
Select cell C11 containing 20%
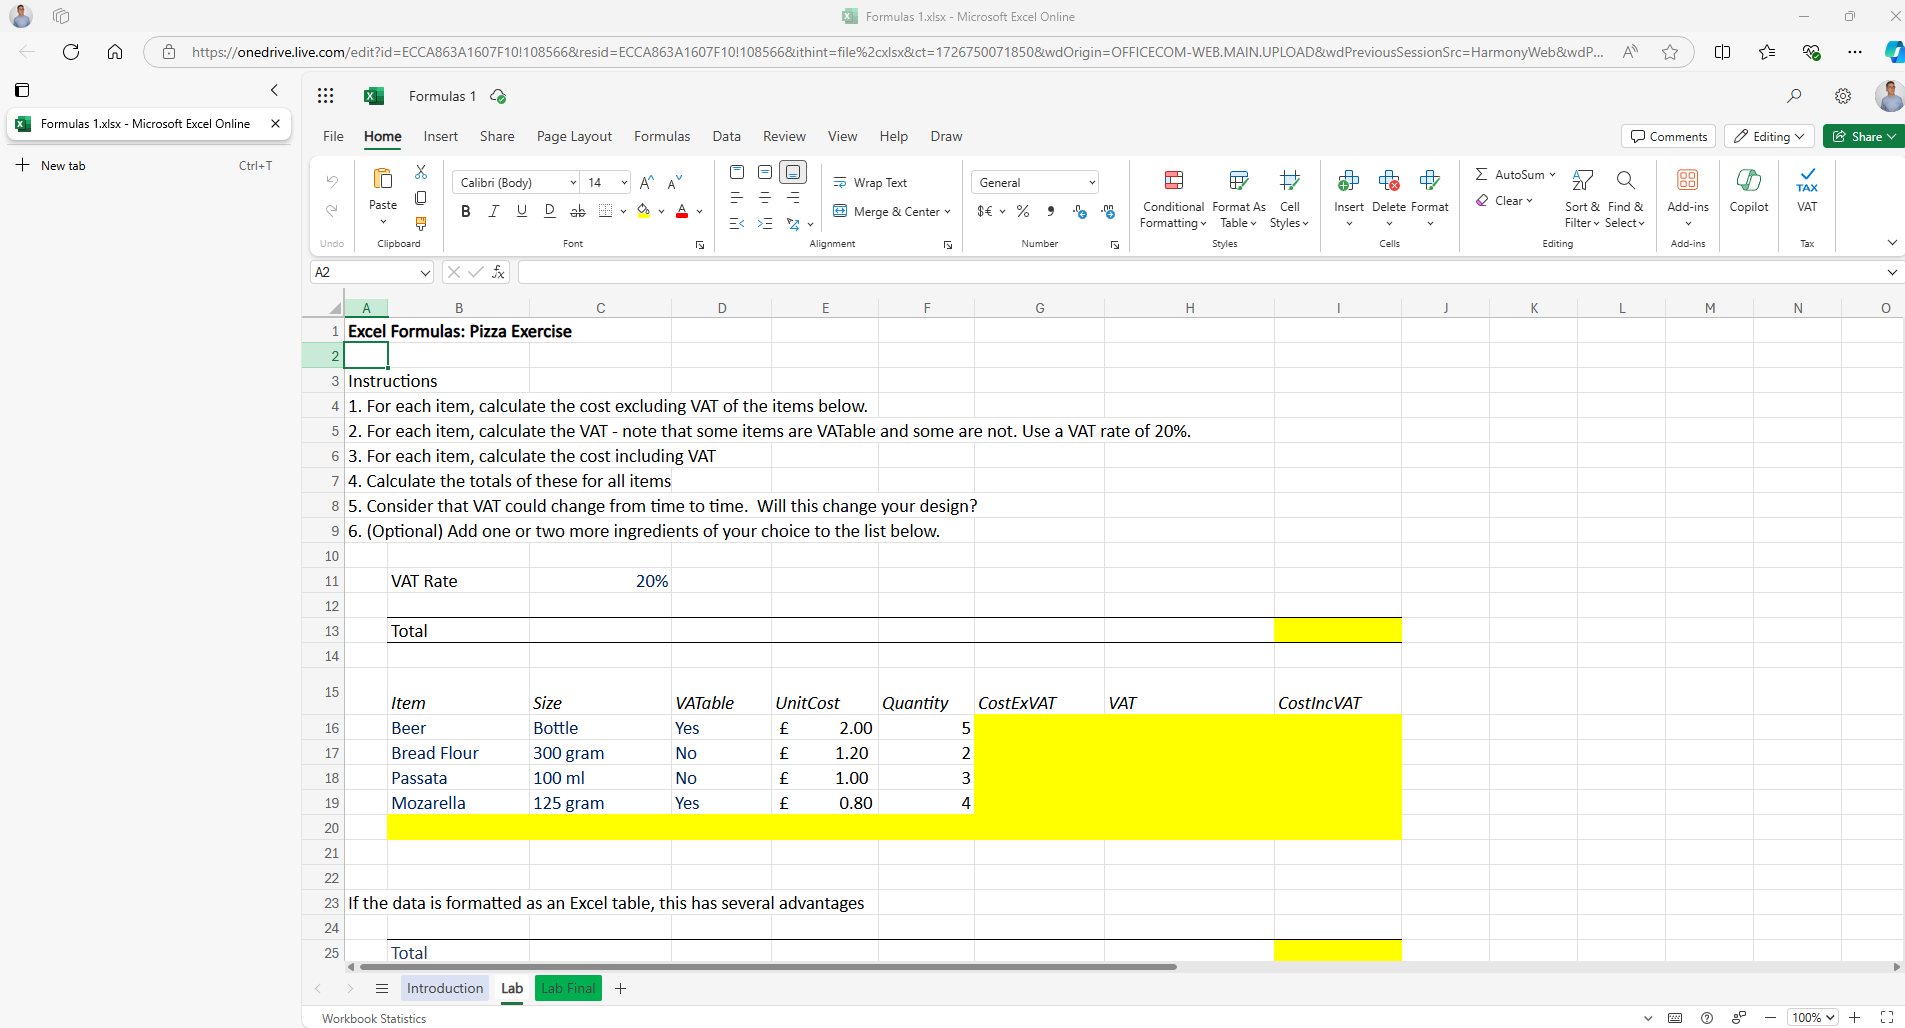pyautogui.click(x=600, y=581)
